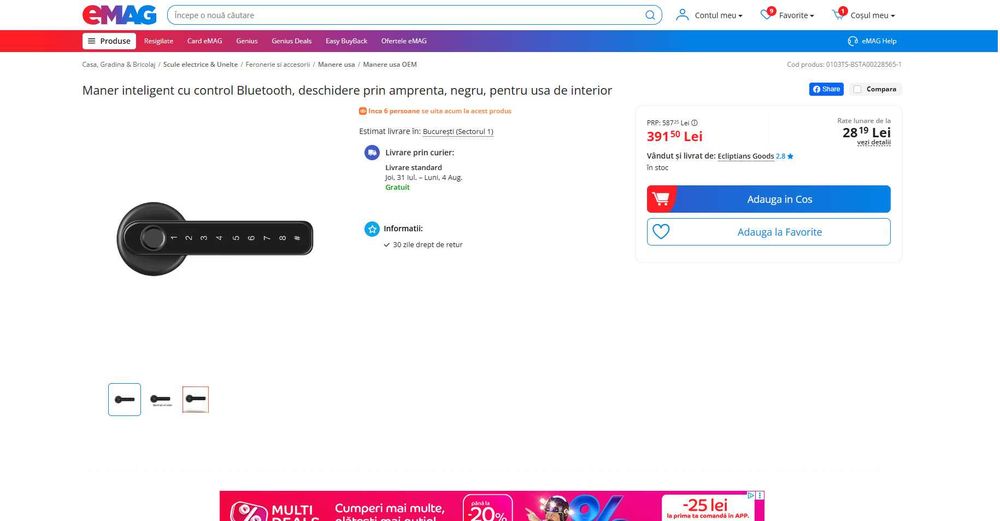This screenshot has height=521, width=1000.
Task: Click the Adauga la Favorite button
Action: click(x=768, y=232)
